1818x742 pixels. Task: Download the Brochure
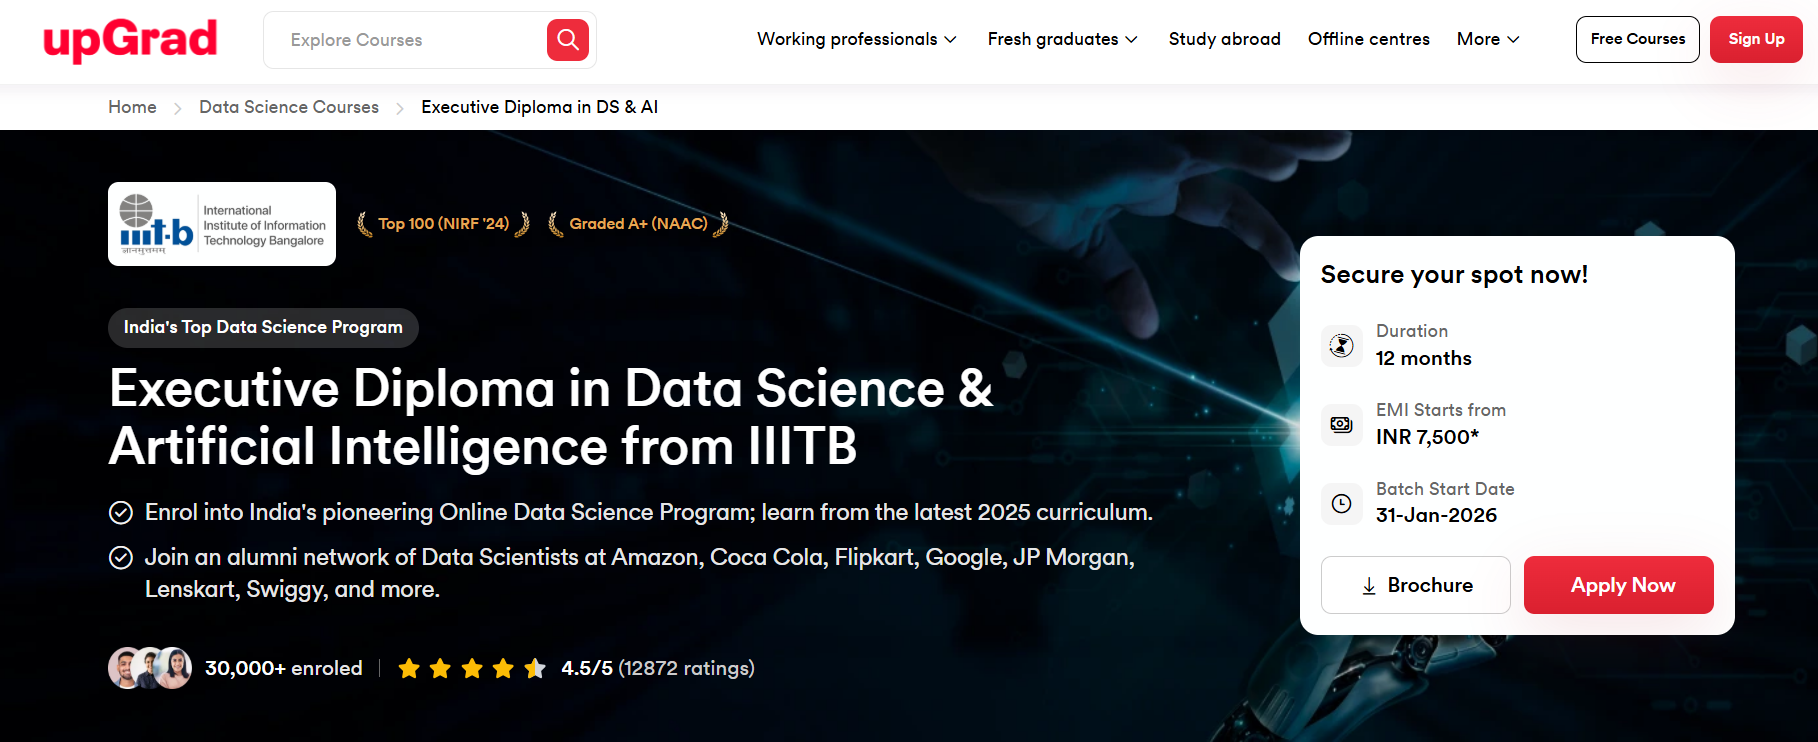coord(1415,585)
